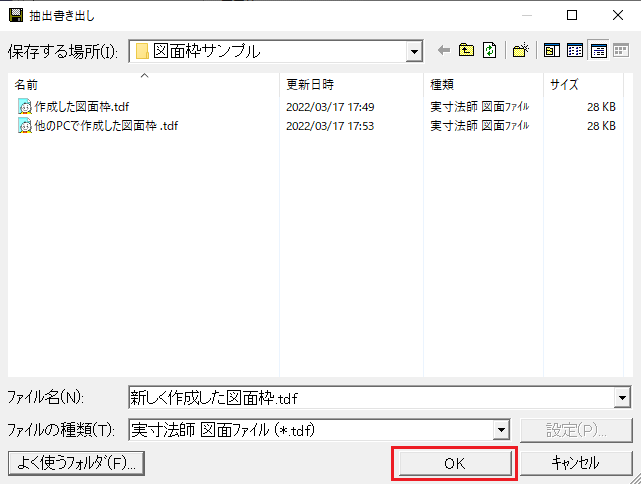Select thumbnail view mode icon
The height and width of the screenshot is (484, 641).
(621, 51)
